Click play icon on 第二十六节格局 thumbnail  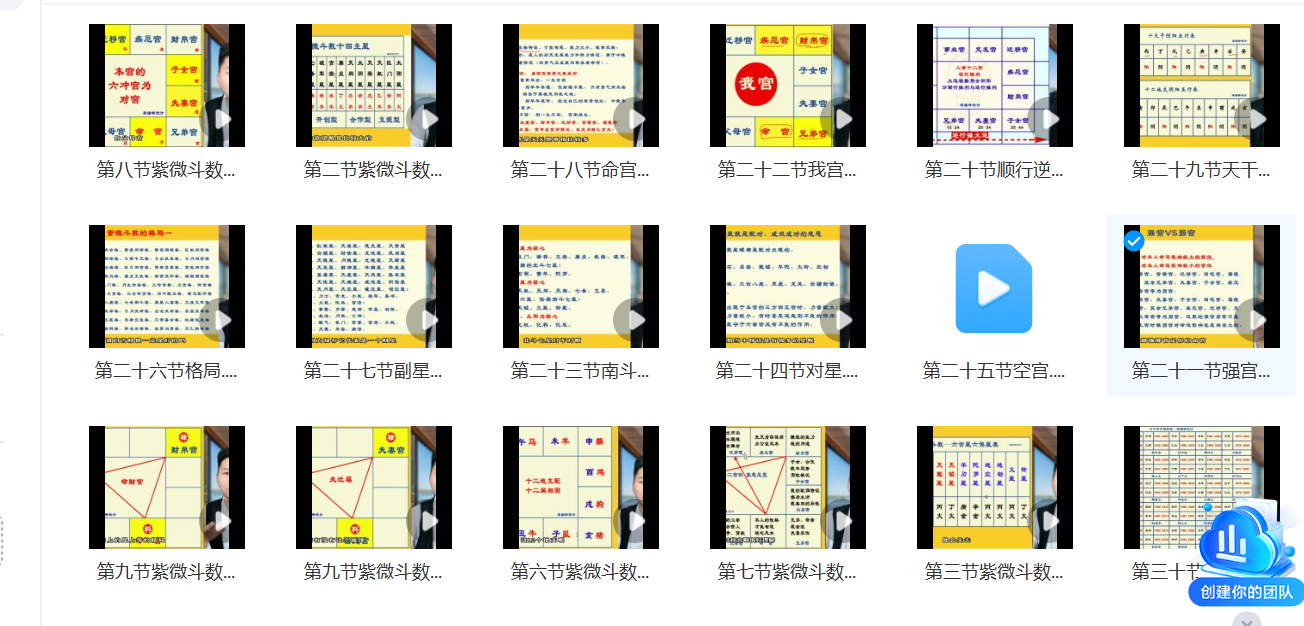(x=221, y=320)
